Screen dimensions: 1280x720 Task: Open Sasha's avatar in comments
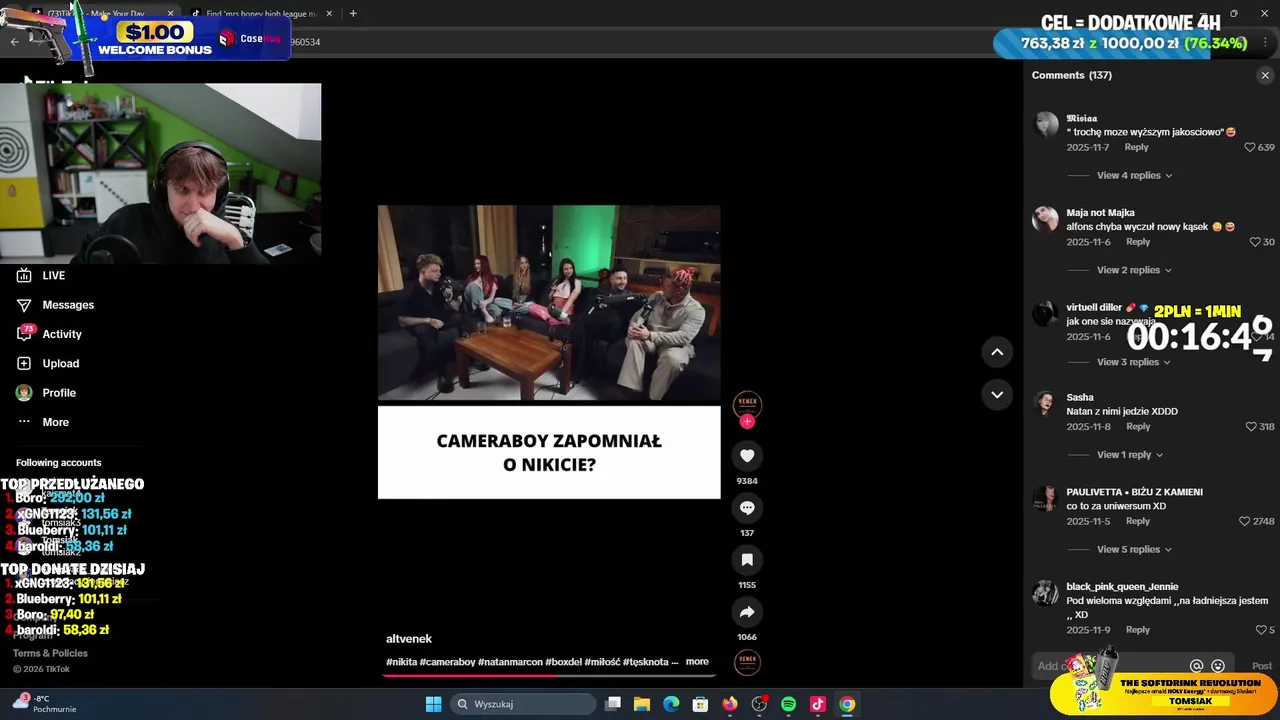(1045, 404)
